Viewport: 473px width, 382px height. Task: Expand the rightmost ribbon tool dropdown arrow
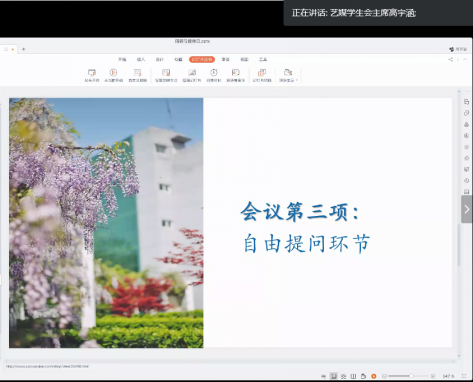tap(296, 80)
